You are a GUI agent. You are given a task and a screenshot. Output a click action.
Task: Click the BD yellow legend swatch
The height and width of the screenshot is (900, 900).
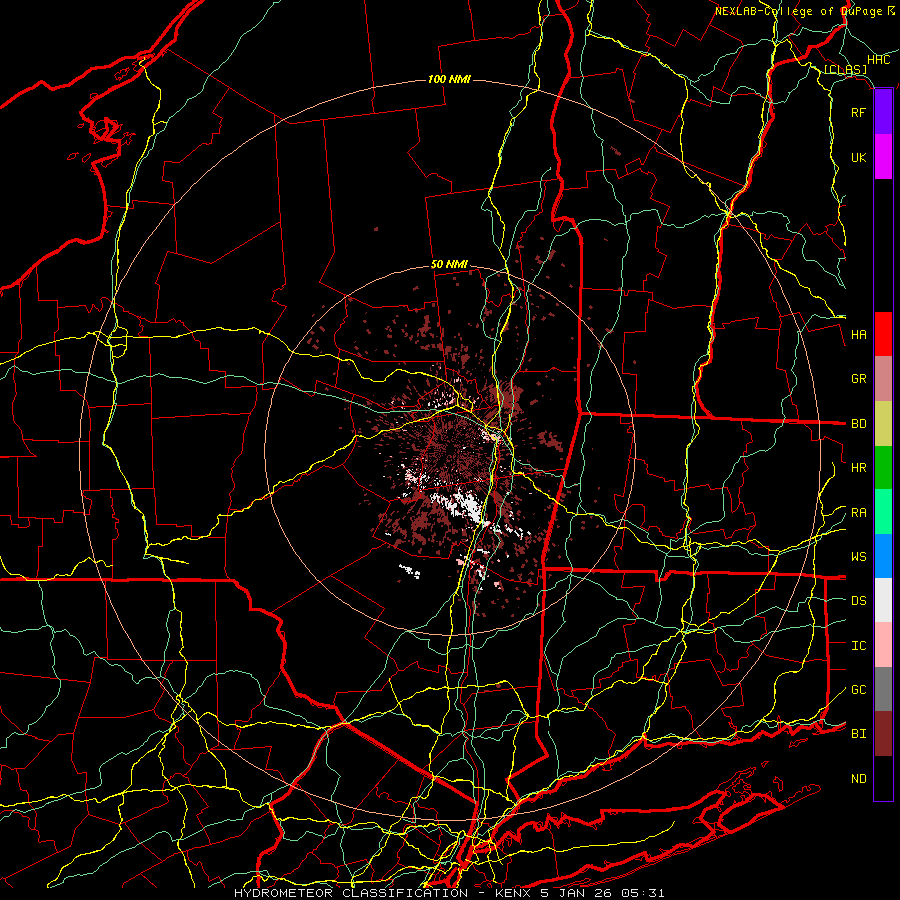tap(883, 423)
